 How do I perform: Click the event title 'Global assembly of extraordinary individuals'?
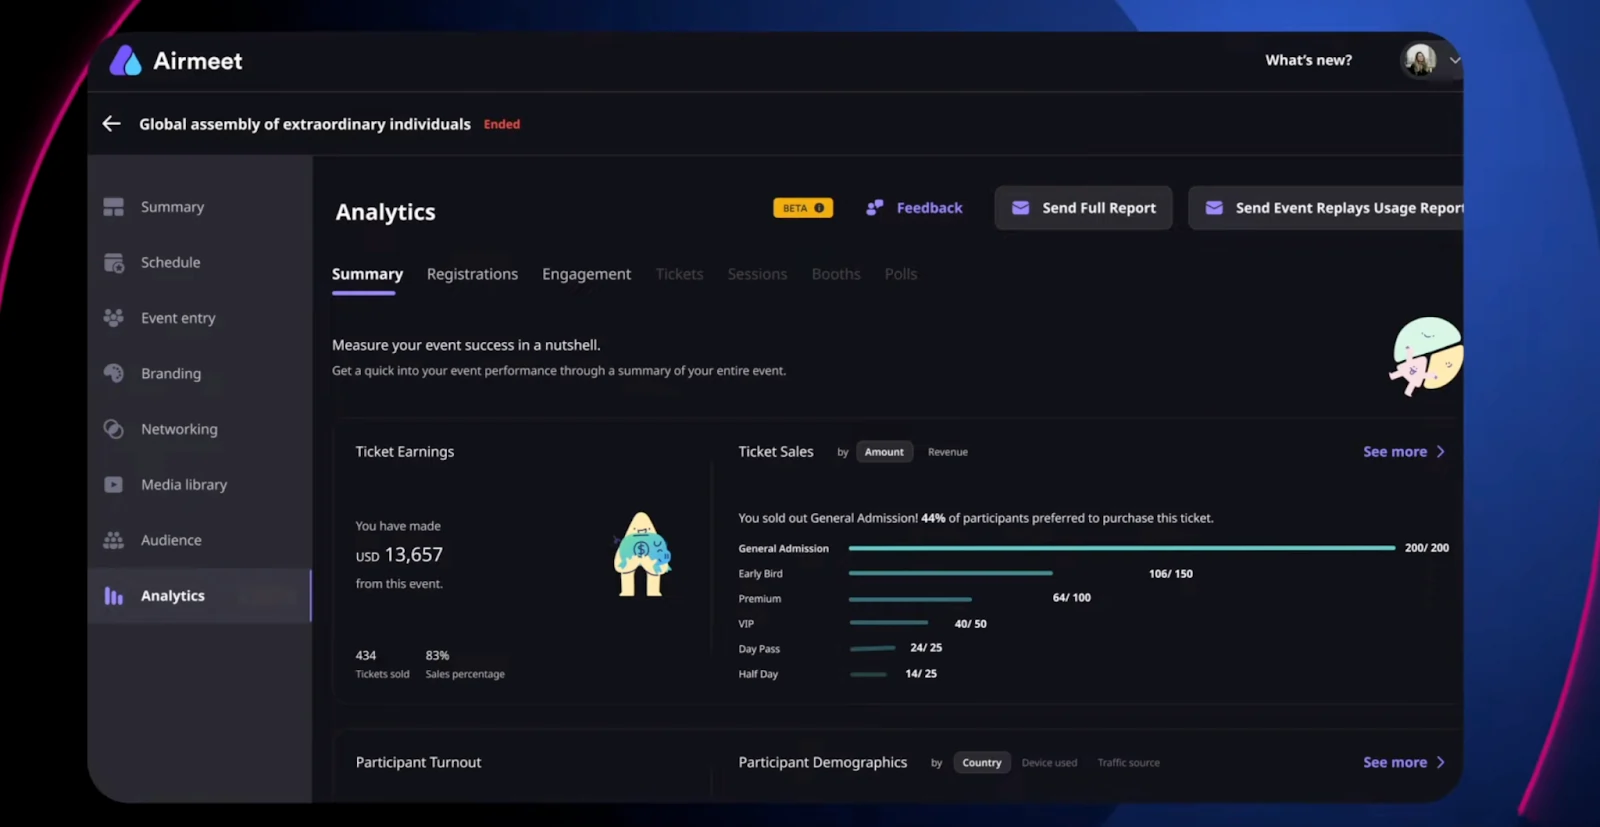coord(305,124)
